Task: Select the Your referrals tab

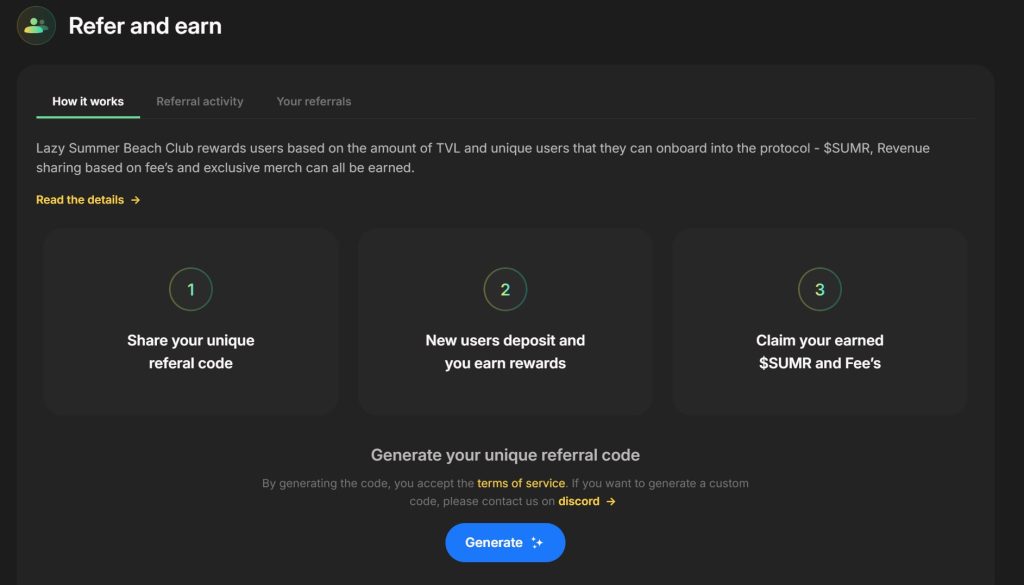Action: coord(314,101)
